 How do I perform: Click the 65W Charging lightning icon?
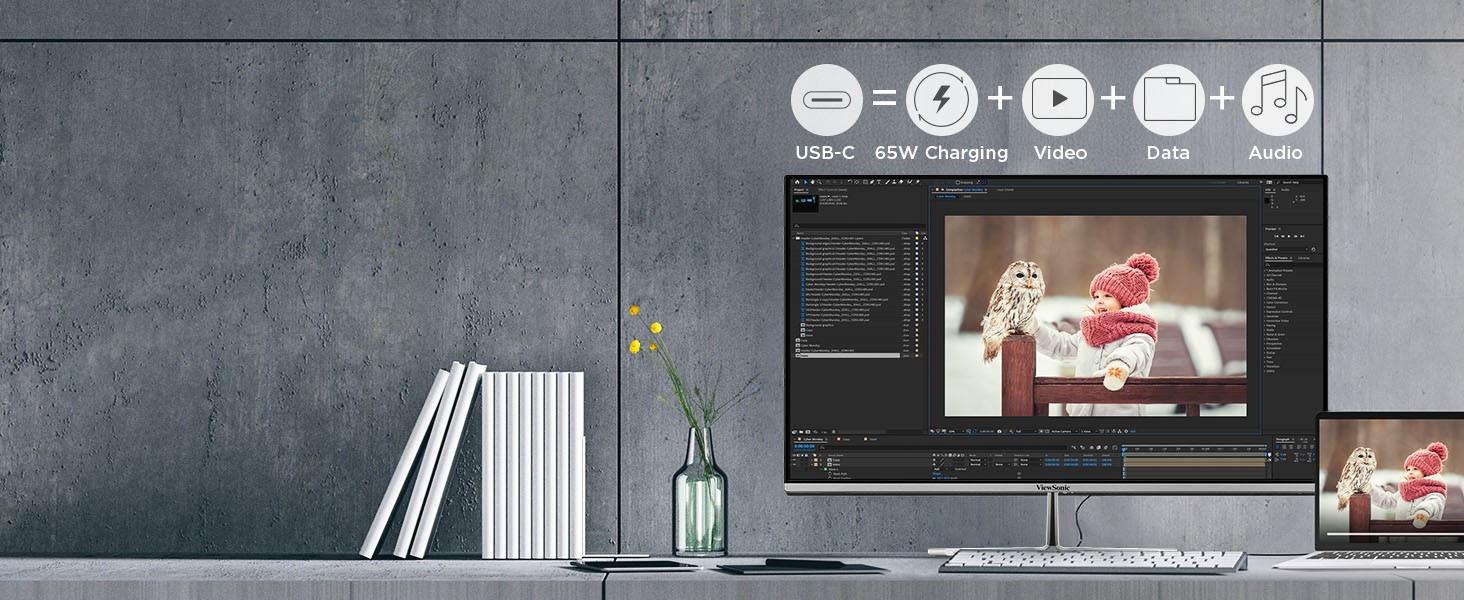coord(941,100)
